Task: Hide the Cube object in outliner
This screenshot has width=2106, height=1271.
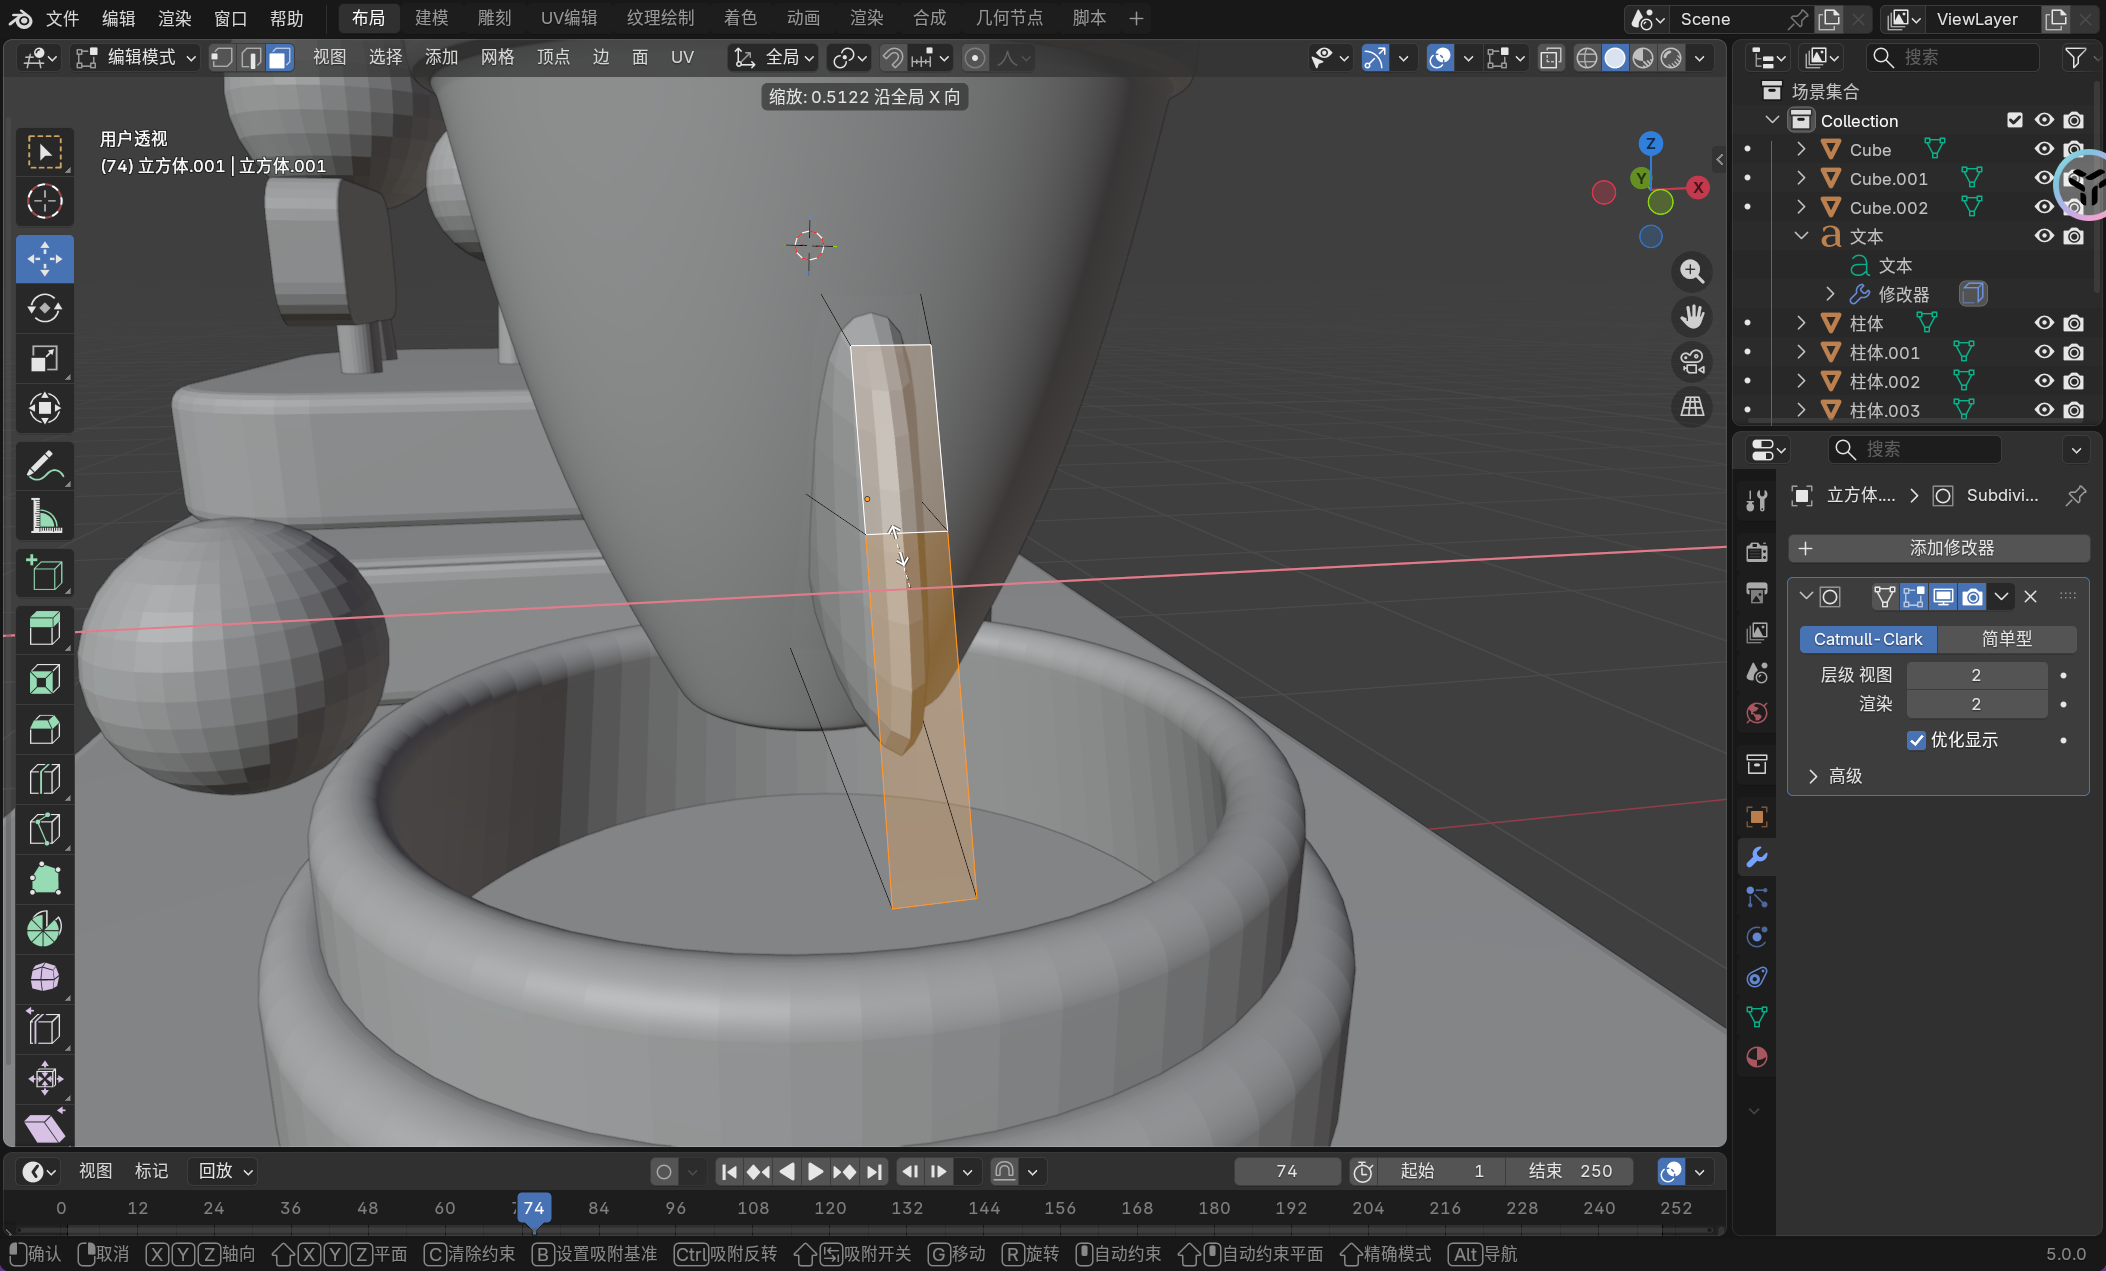Action: tap(2044, 149)
